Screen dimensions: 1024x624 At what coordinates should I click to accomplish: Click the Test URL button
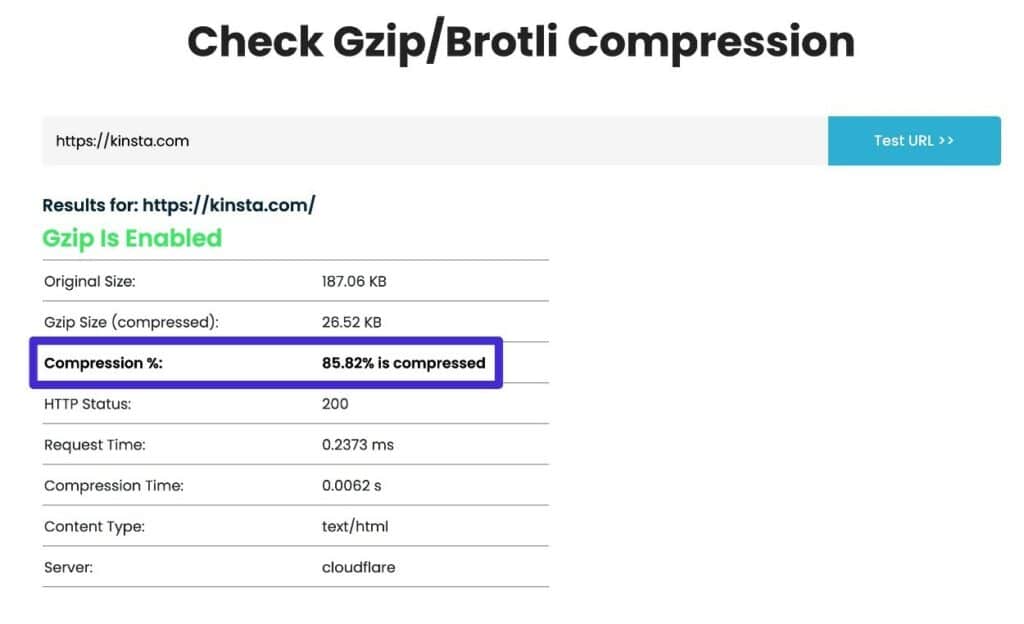click(913, 140)
